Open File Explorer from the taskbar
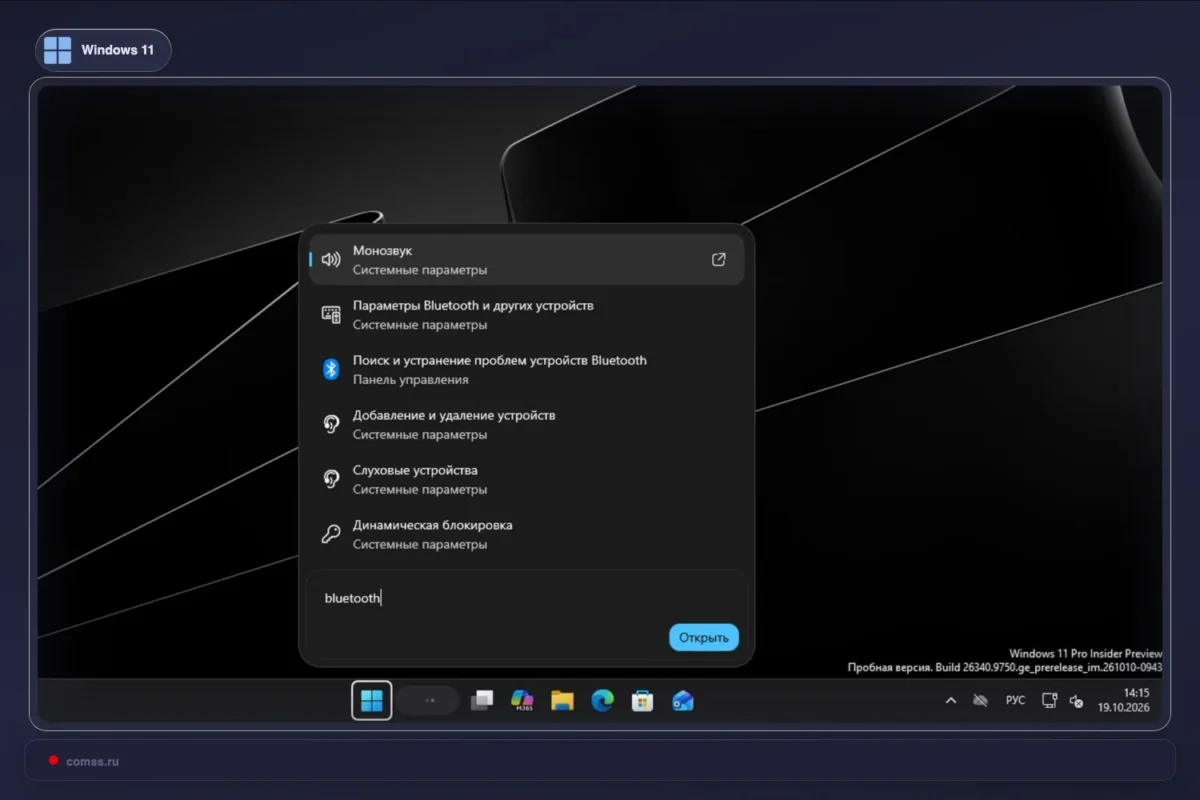The width and height of the screenshot is (1200, 800). [x=562, y=701]
